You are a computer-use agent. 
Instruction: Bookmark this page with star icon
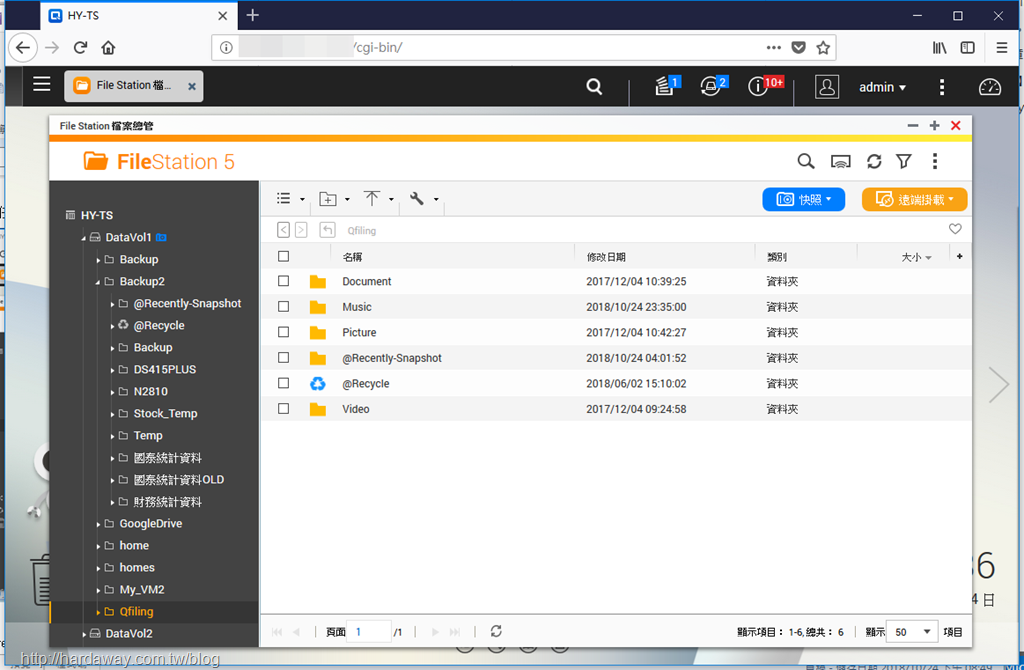(823, 48)
